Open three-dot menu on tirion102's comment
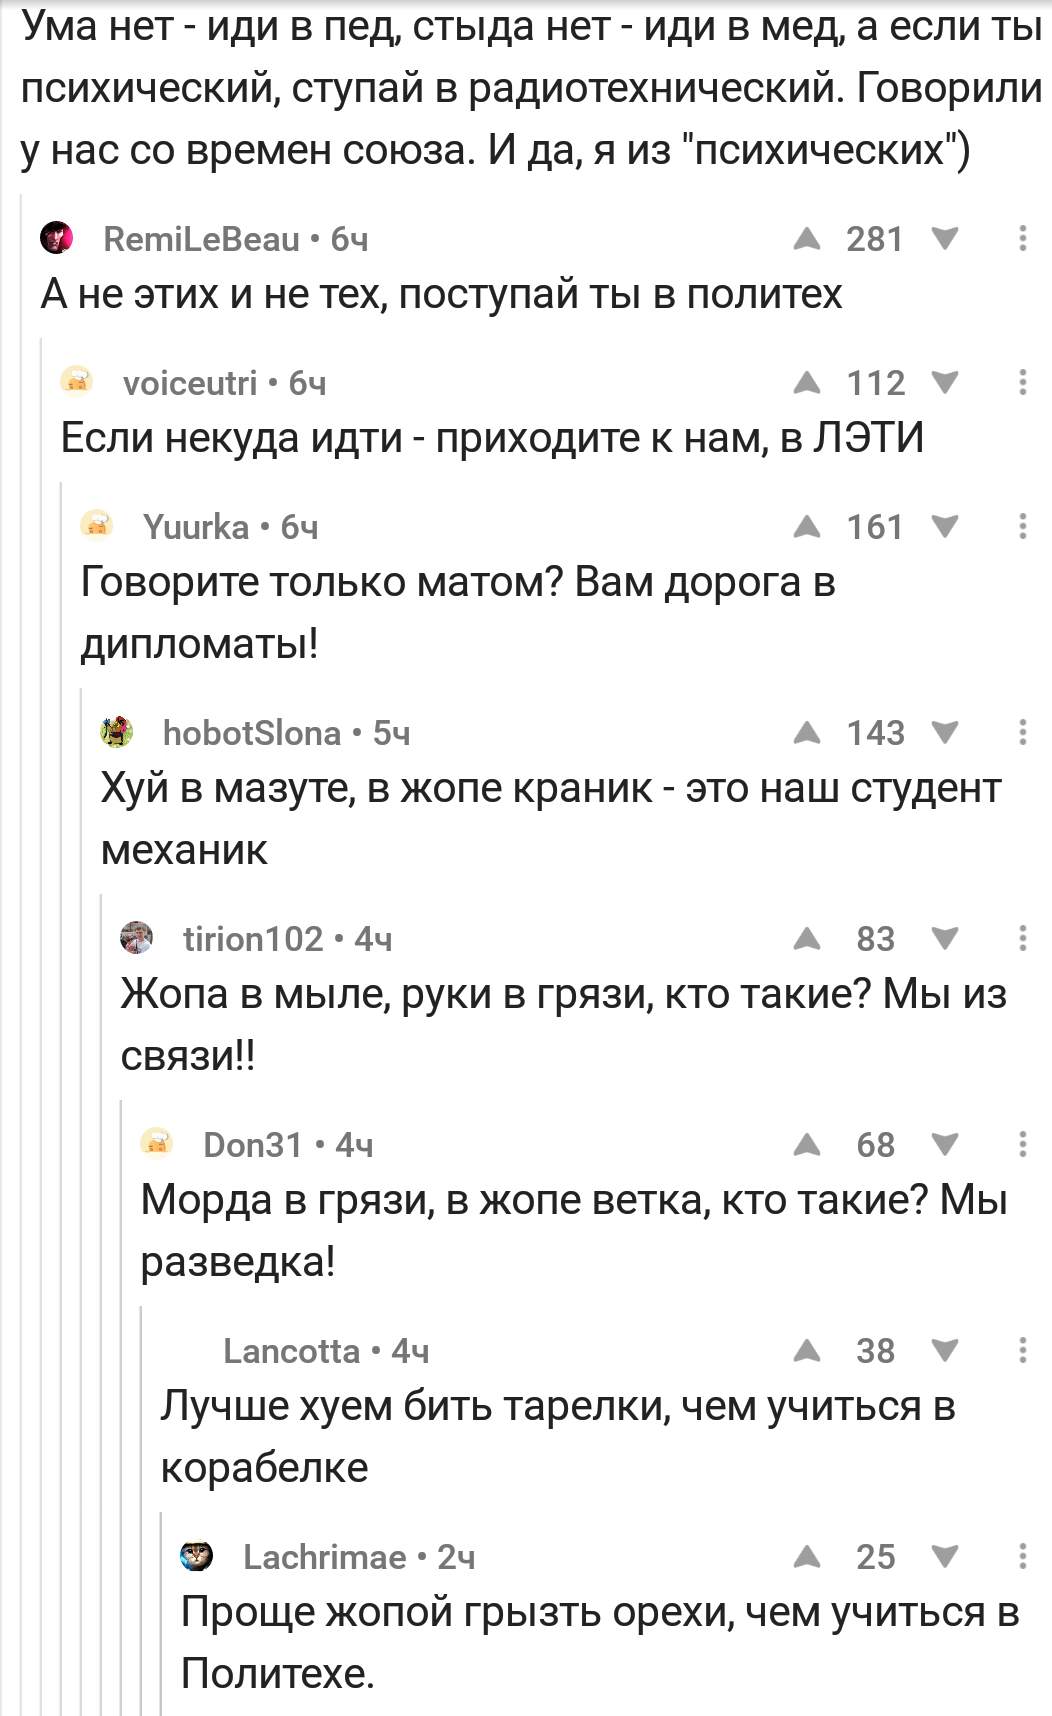The height and width of the screenshot is (1716, 1052). click(1022, 939)
